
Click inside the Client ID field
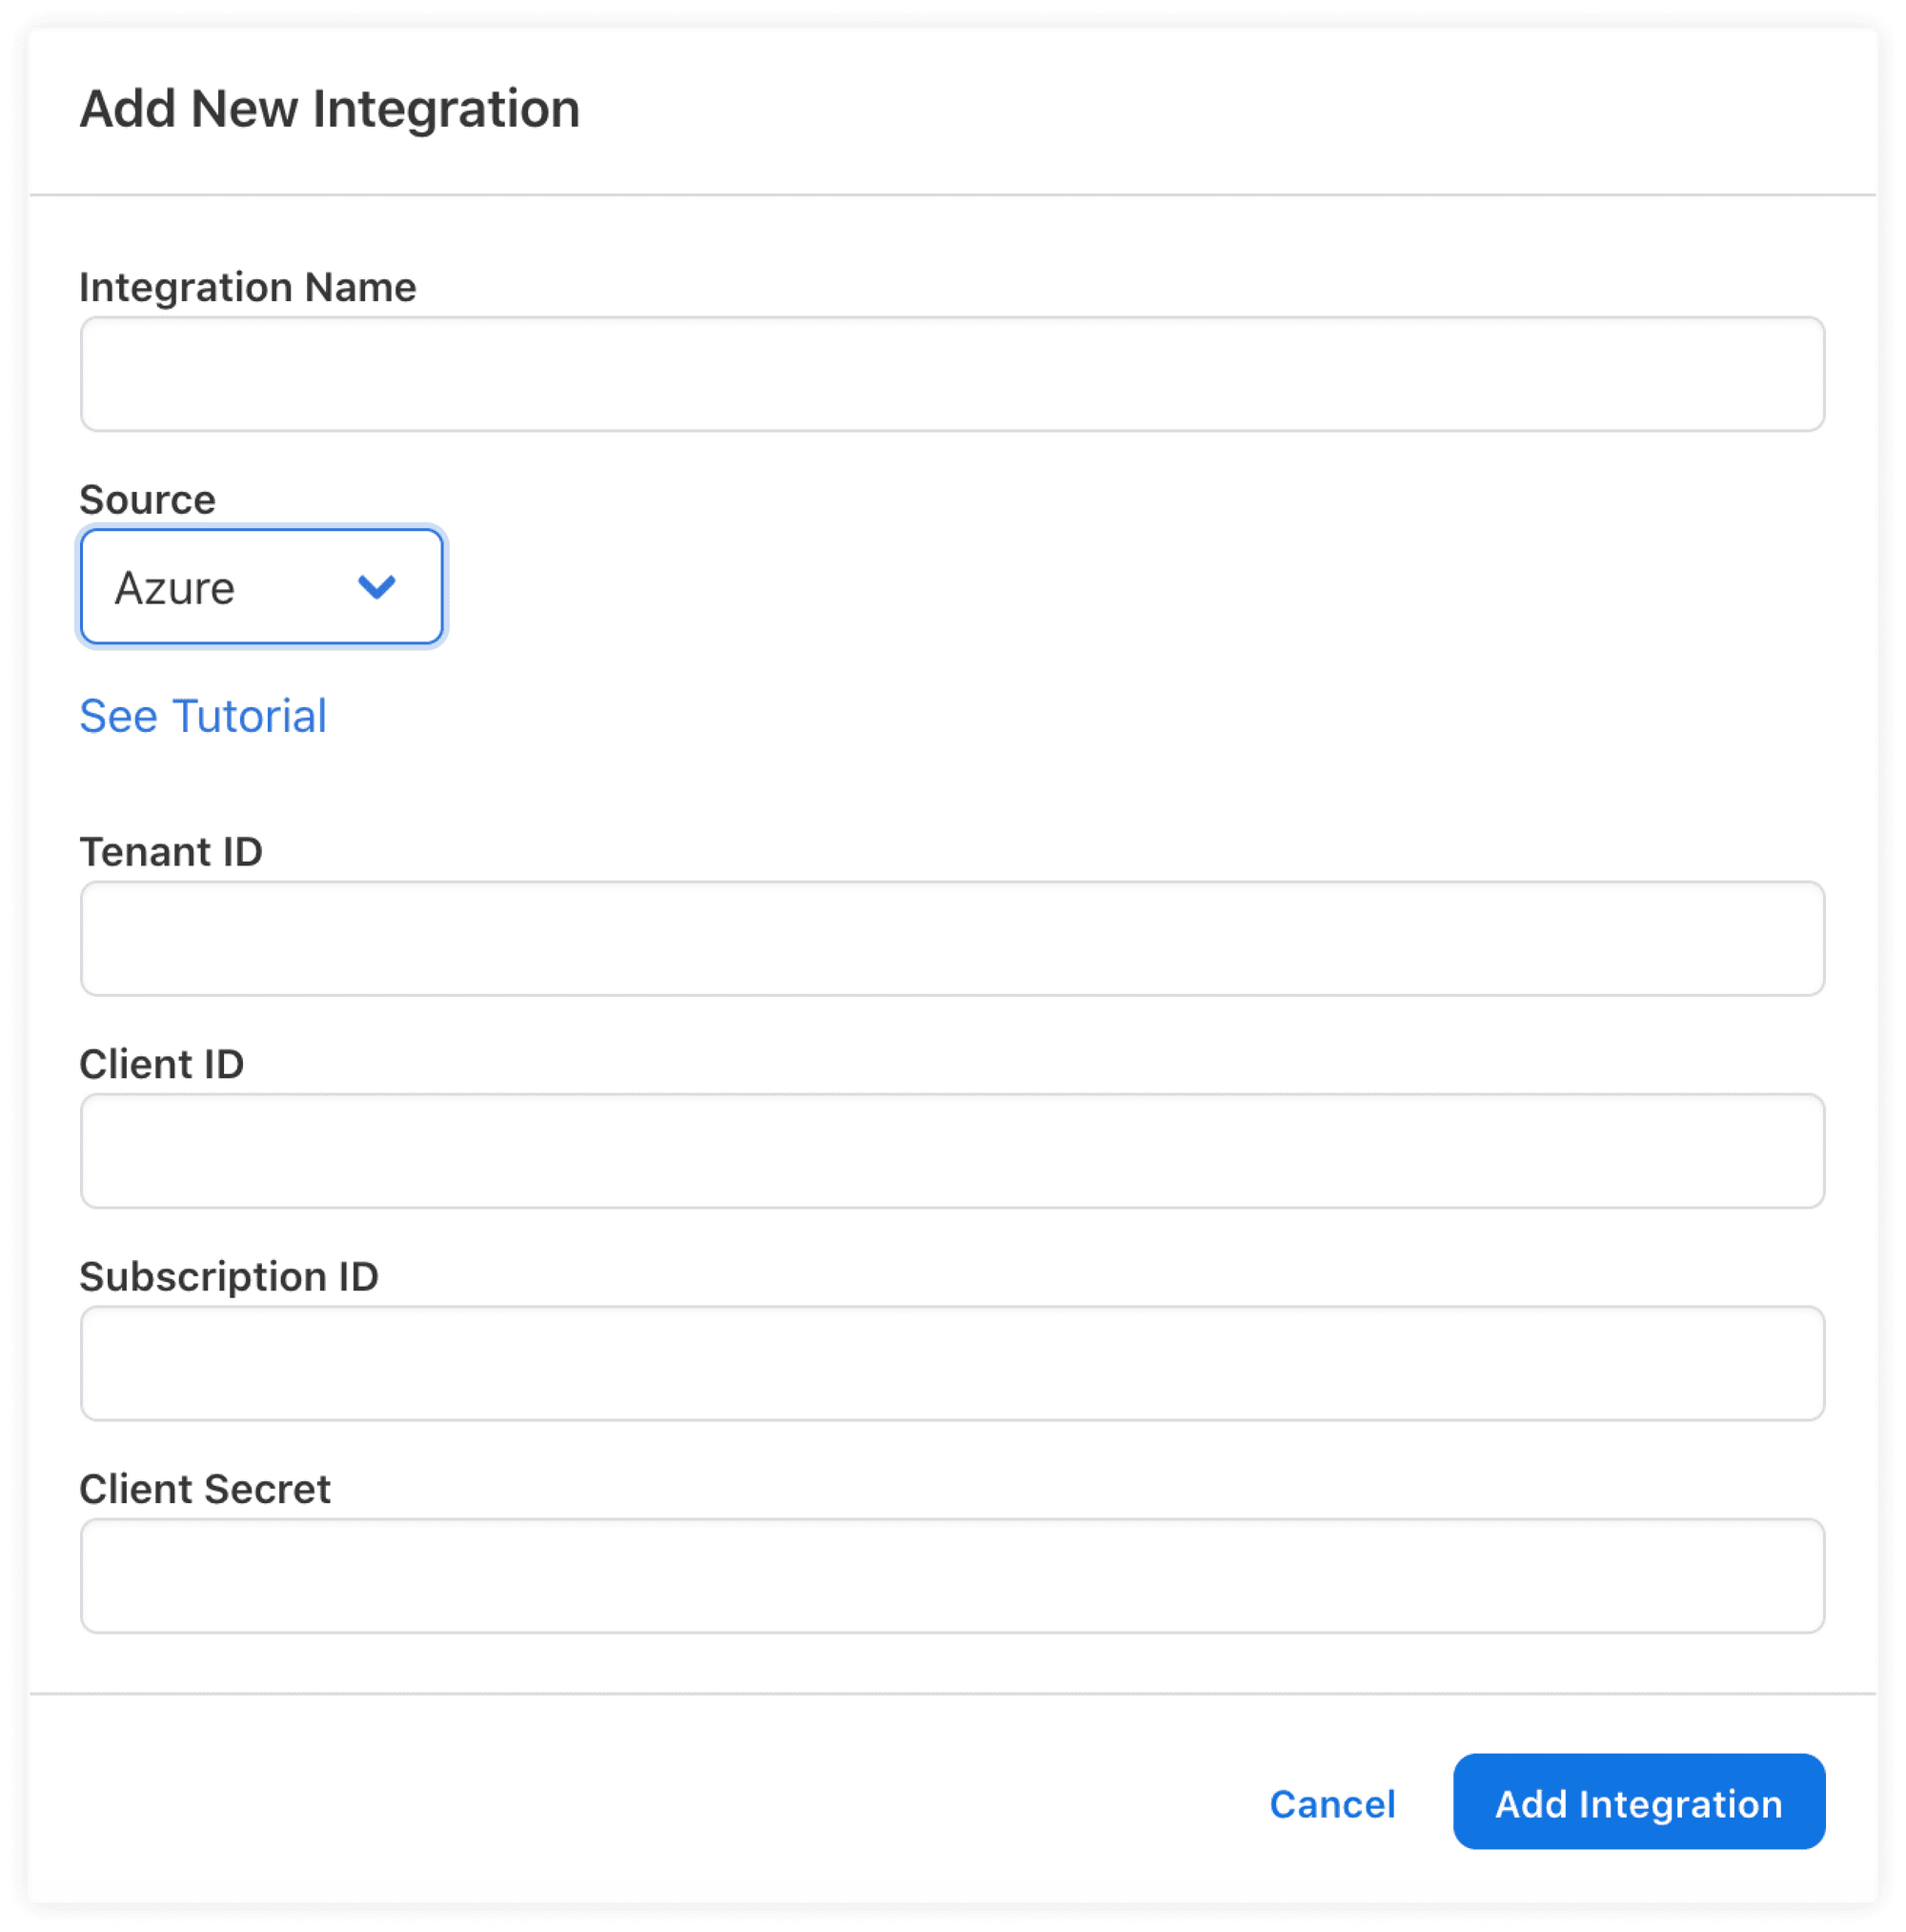(x=950, y=1150)
